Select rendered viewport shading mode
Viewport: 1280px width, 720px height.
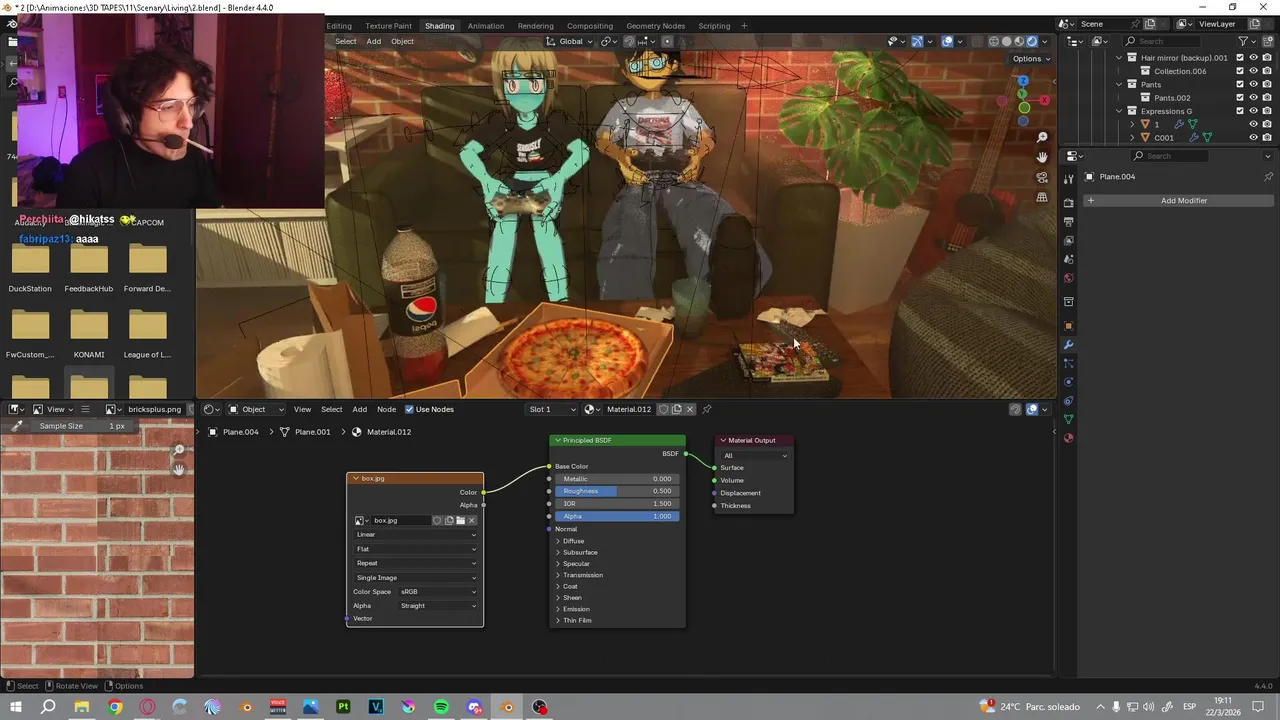point(1032,41)
